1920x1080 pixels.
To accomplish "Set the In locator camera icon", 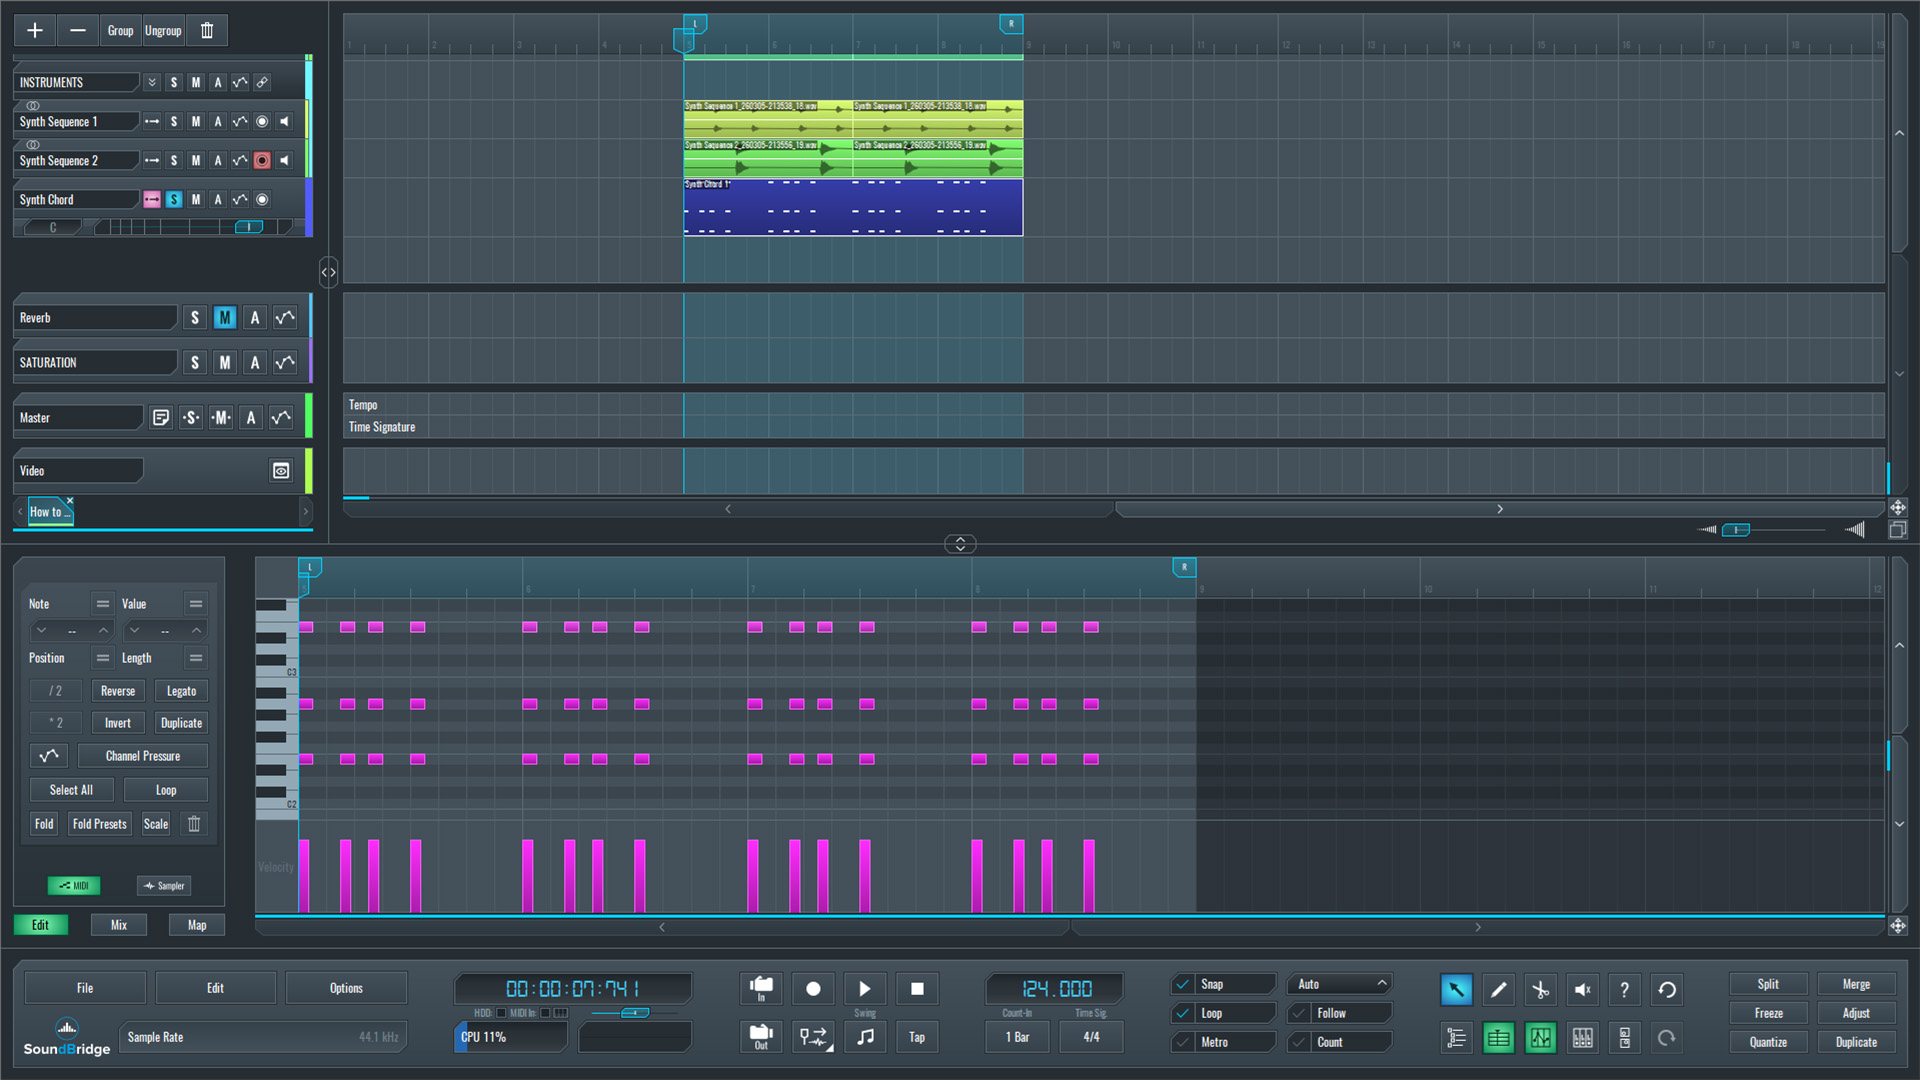I will (761, 989).
